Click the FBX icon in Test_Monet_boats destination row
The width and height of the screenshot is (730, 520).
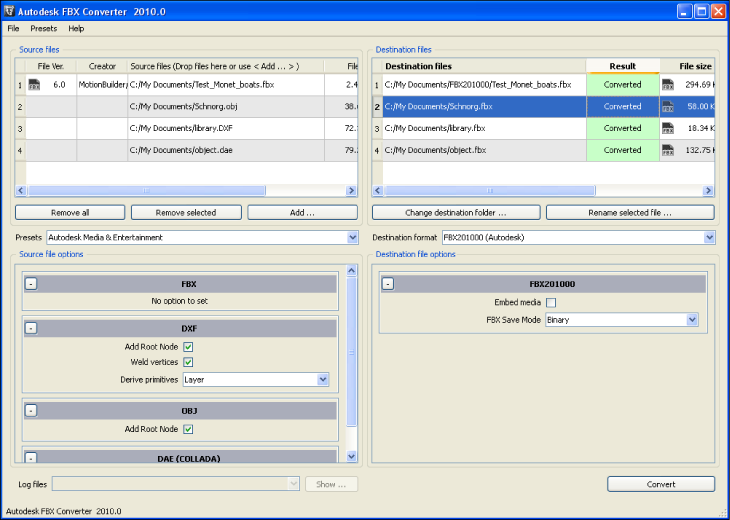(668, 85)
